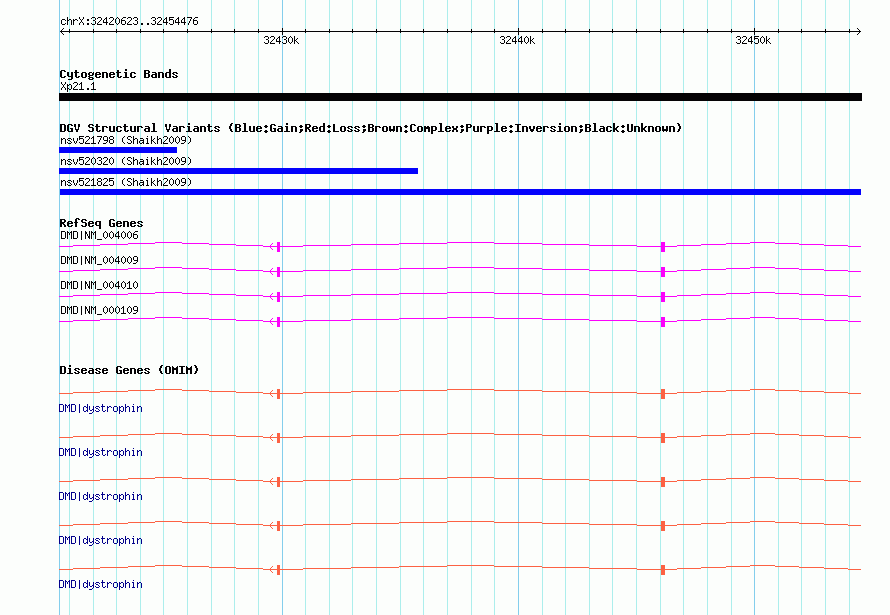Open the DGV Structural Variants track title
The image size is (890, 615).
[370, 128]
